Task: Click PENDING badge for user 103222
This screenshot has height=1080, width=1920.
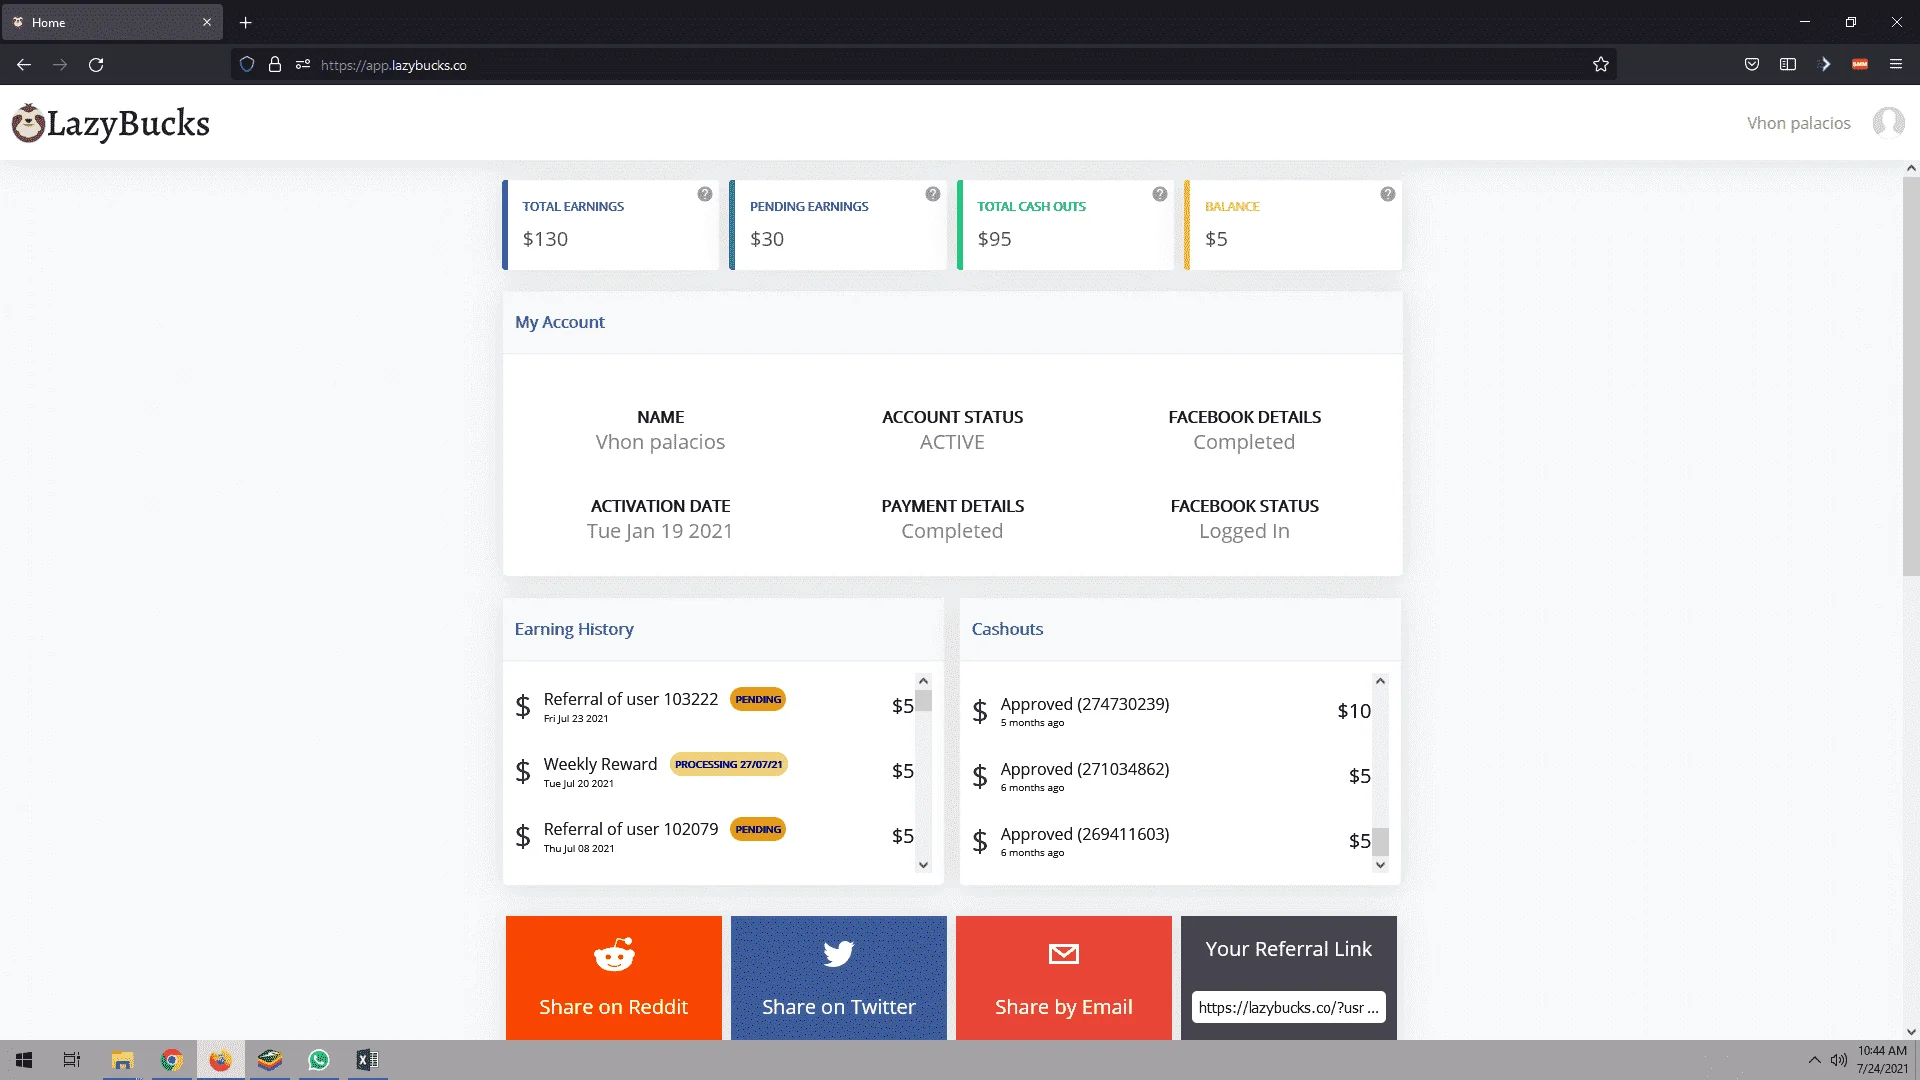Action: [758, 700]
